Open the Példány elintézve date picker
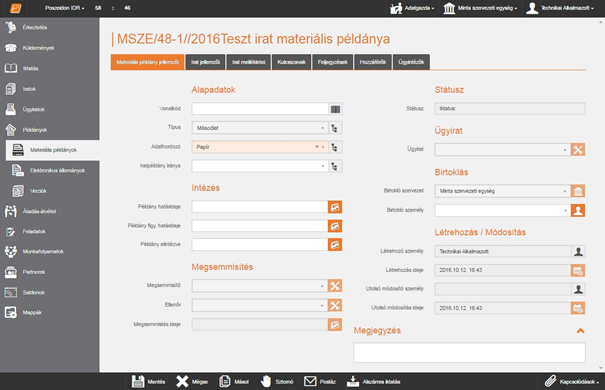Viewport: 605px width, 390px height. click(335, 245)
